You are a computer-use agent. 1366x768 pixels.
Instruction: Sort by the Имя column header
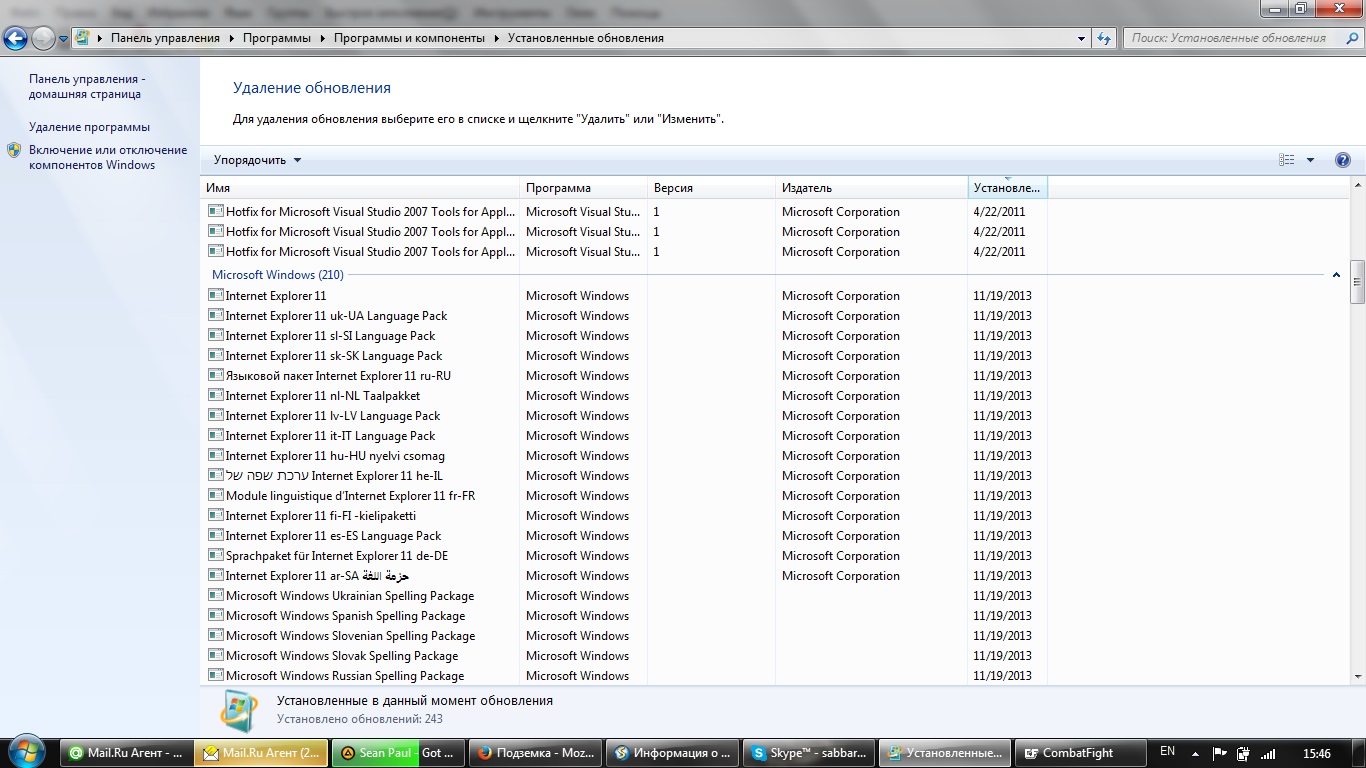(x=360, y=188)
